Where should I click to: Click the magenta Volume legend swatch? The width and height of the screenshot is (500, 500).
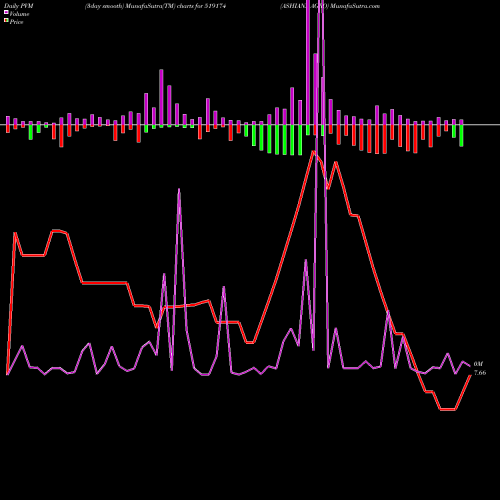pos(6,13)
